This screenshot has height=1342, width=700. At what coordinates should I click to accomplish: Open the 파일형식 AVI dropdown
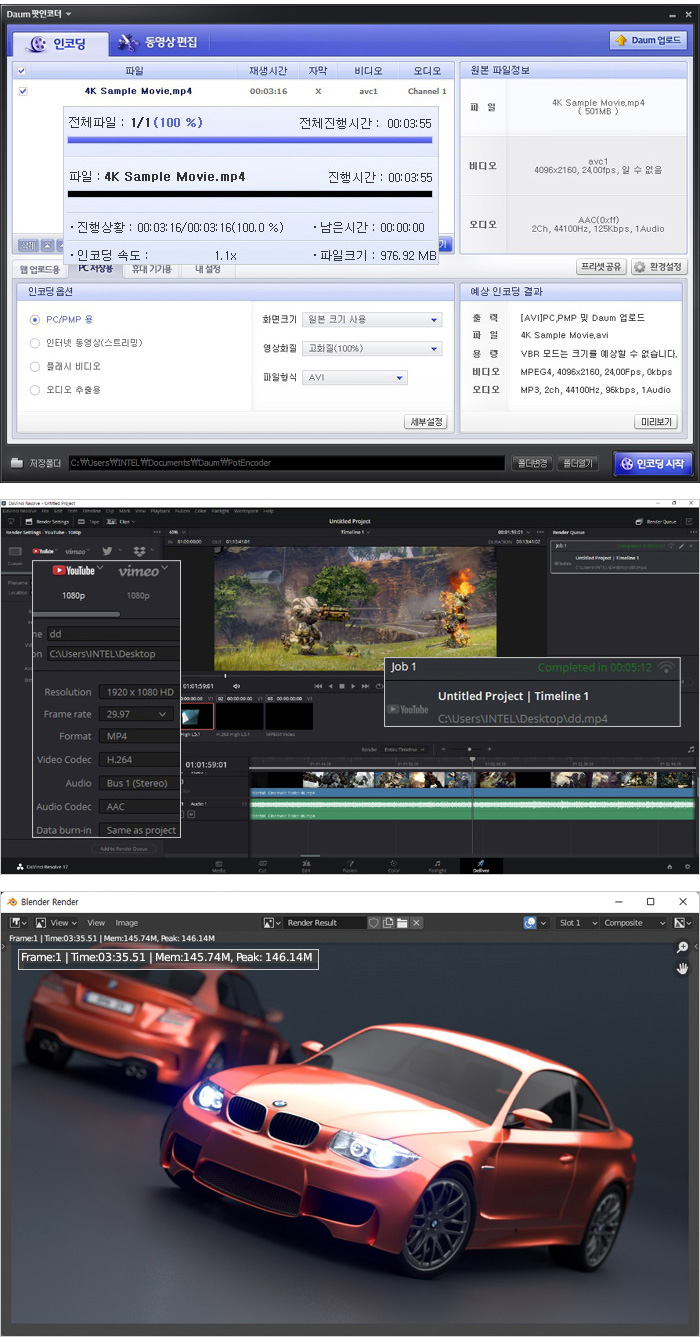[x=354, y=378]
